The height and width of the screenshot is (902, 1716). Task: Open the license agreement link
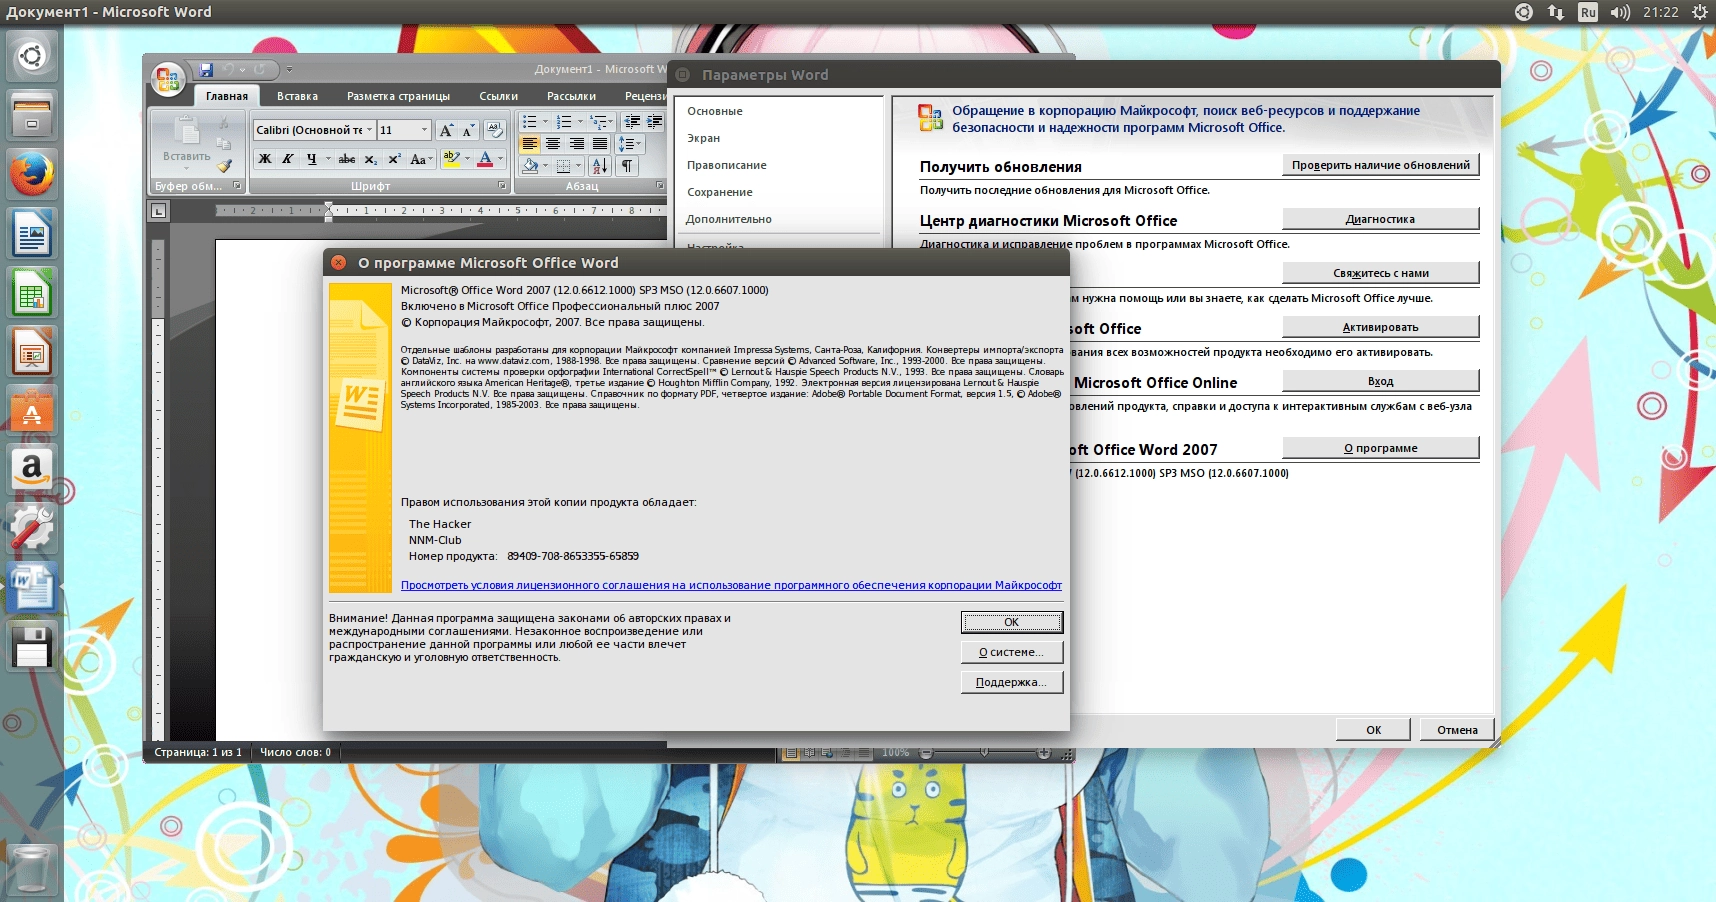(x=731, y=585)
